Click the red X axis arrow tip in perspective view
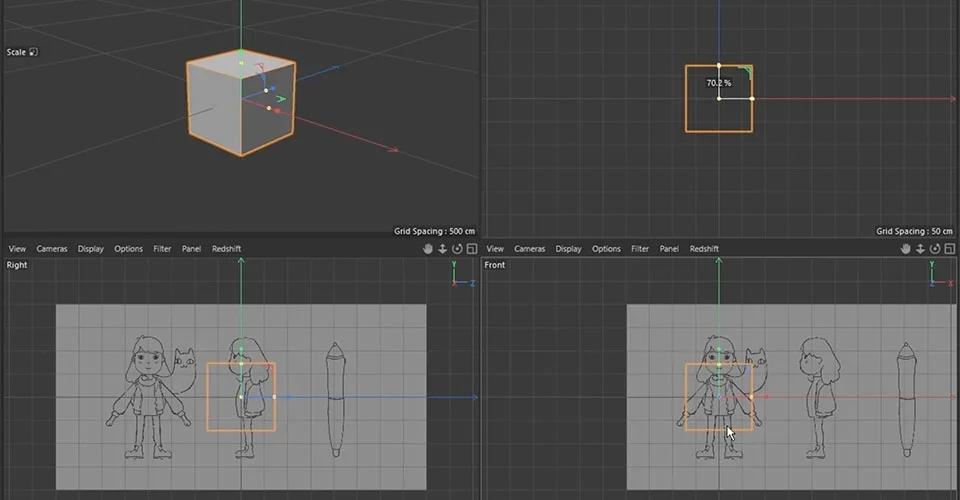Image resolution: width=960 pixels, height=500 pixels. (x=394, y=149)
